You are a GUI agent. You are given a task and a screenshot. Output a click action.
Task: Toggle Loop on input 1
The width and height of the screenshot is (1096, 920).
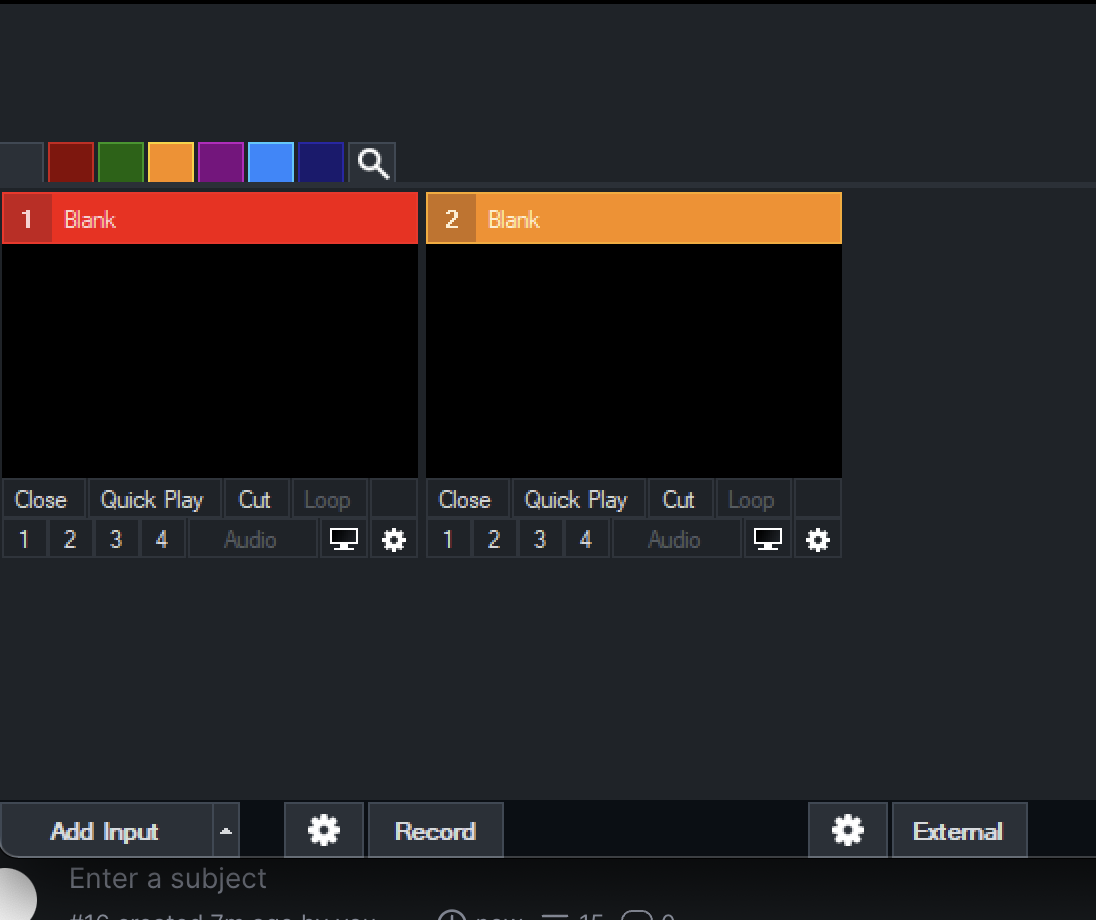tap(327, 500)
